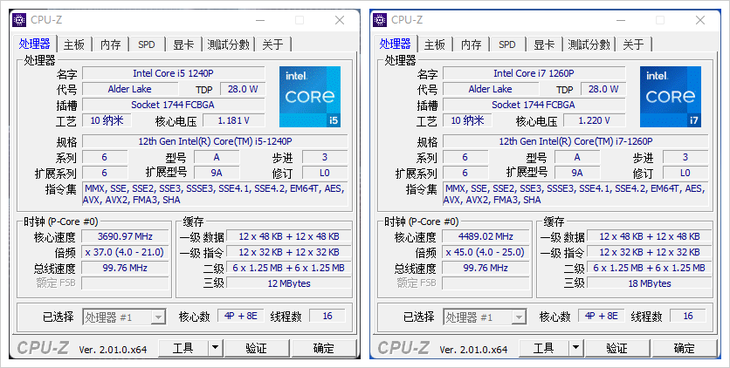Viewport: 730px width, 368px height.
Task: Click 10 纳米 process value in left window
Action: [107, 120]
